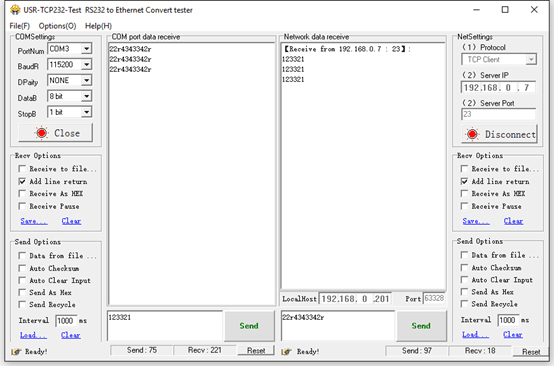The height and width of the screenshot is (366, 554).
Task: Open the BaudR 115200 dropdown
Action: (87, 64)
